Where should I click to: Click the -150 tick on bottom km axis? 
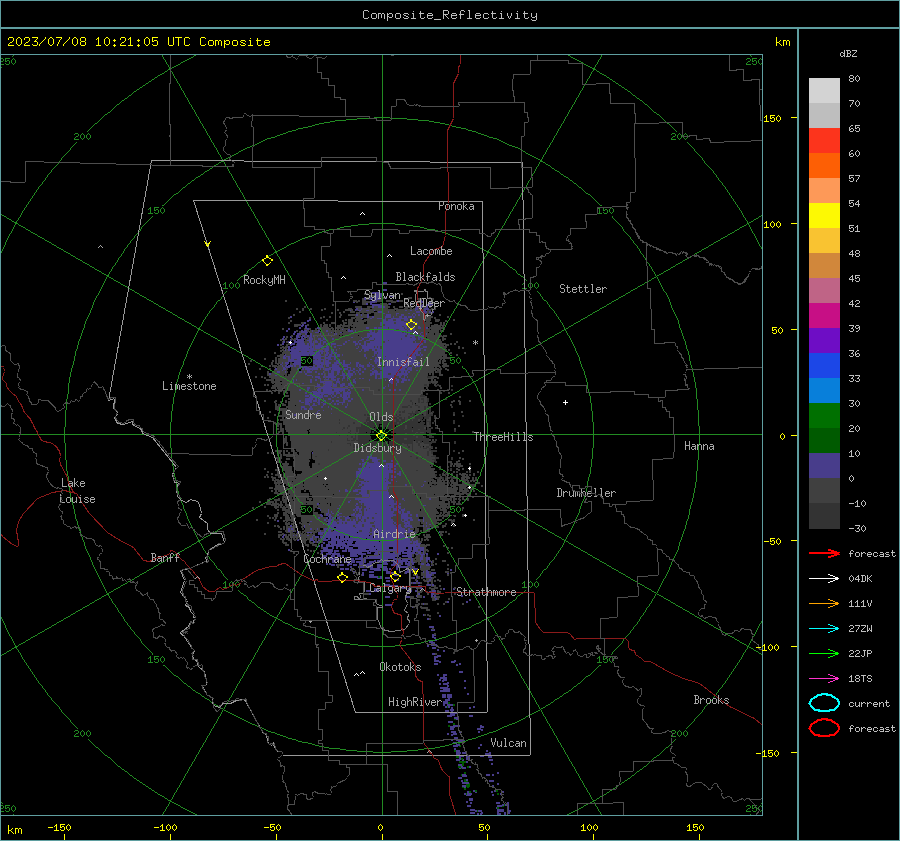59,827
